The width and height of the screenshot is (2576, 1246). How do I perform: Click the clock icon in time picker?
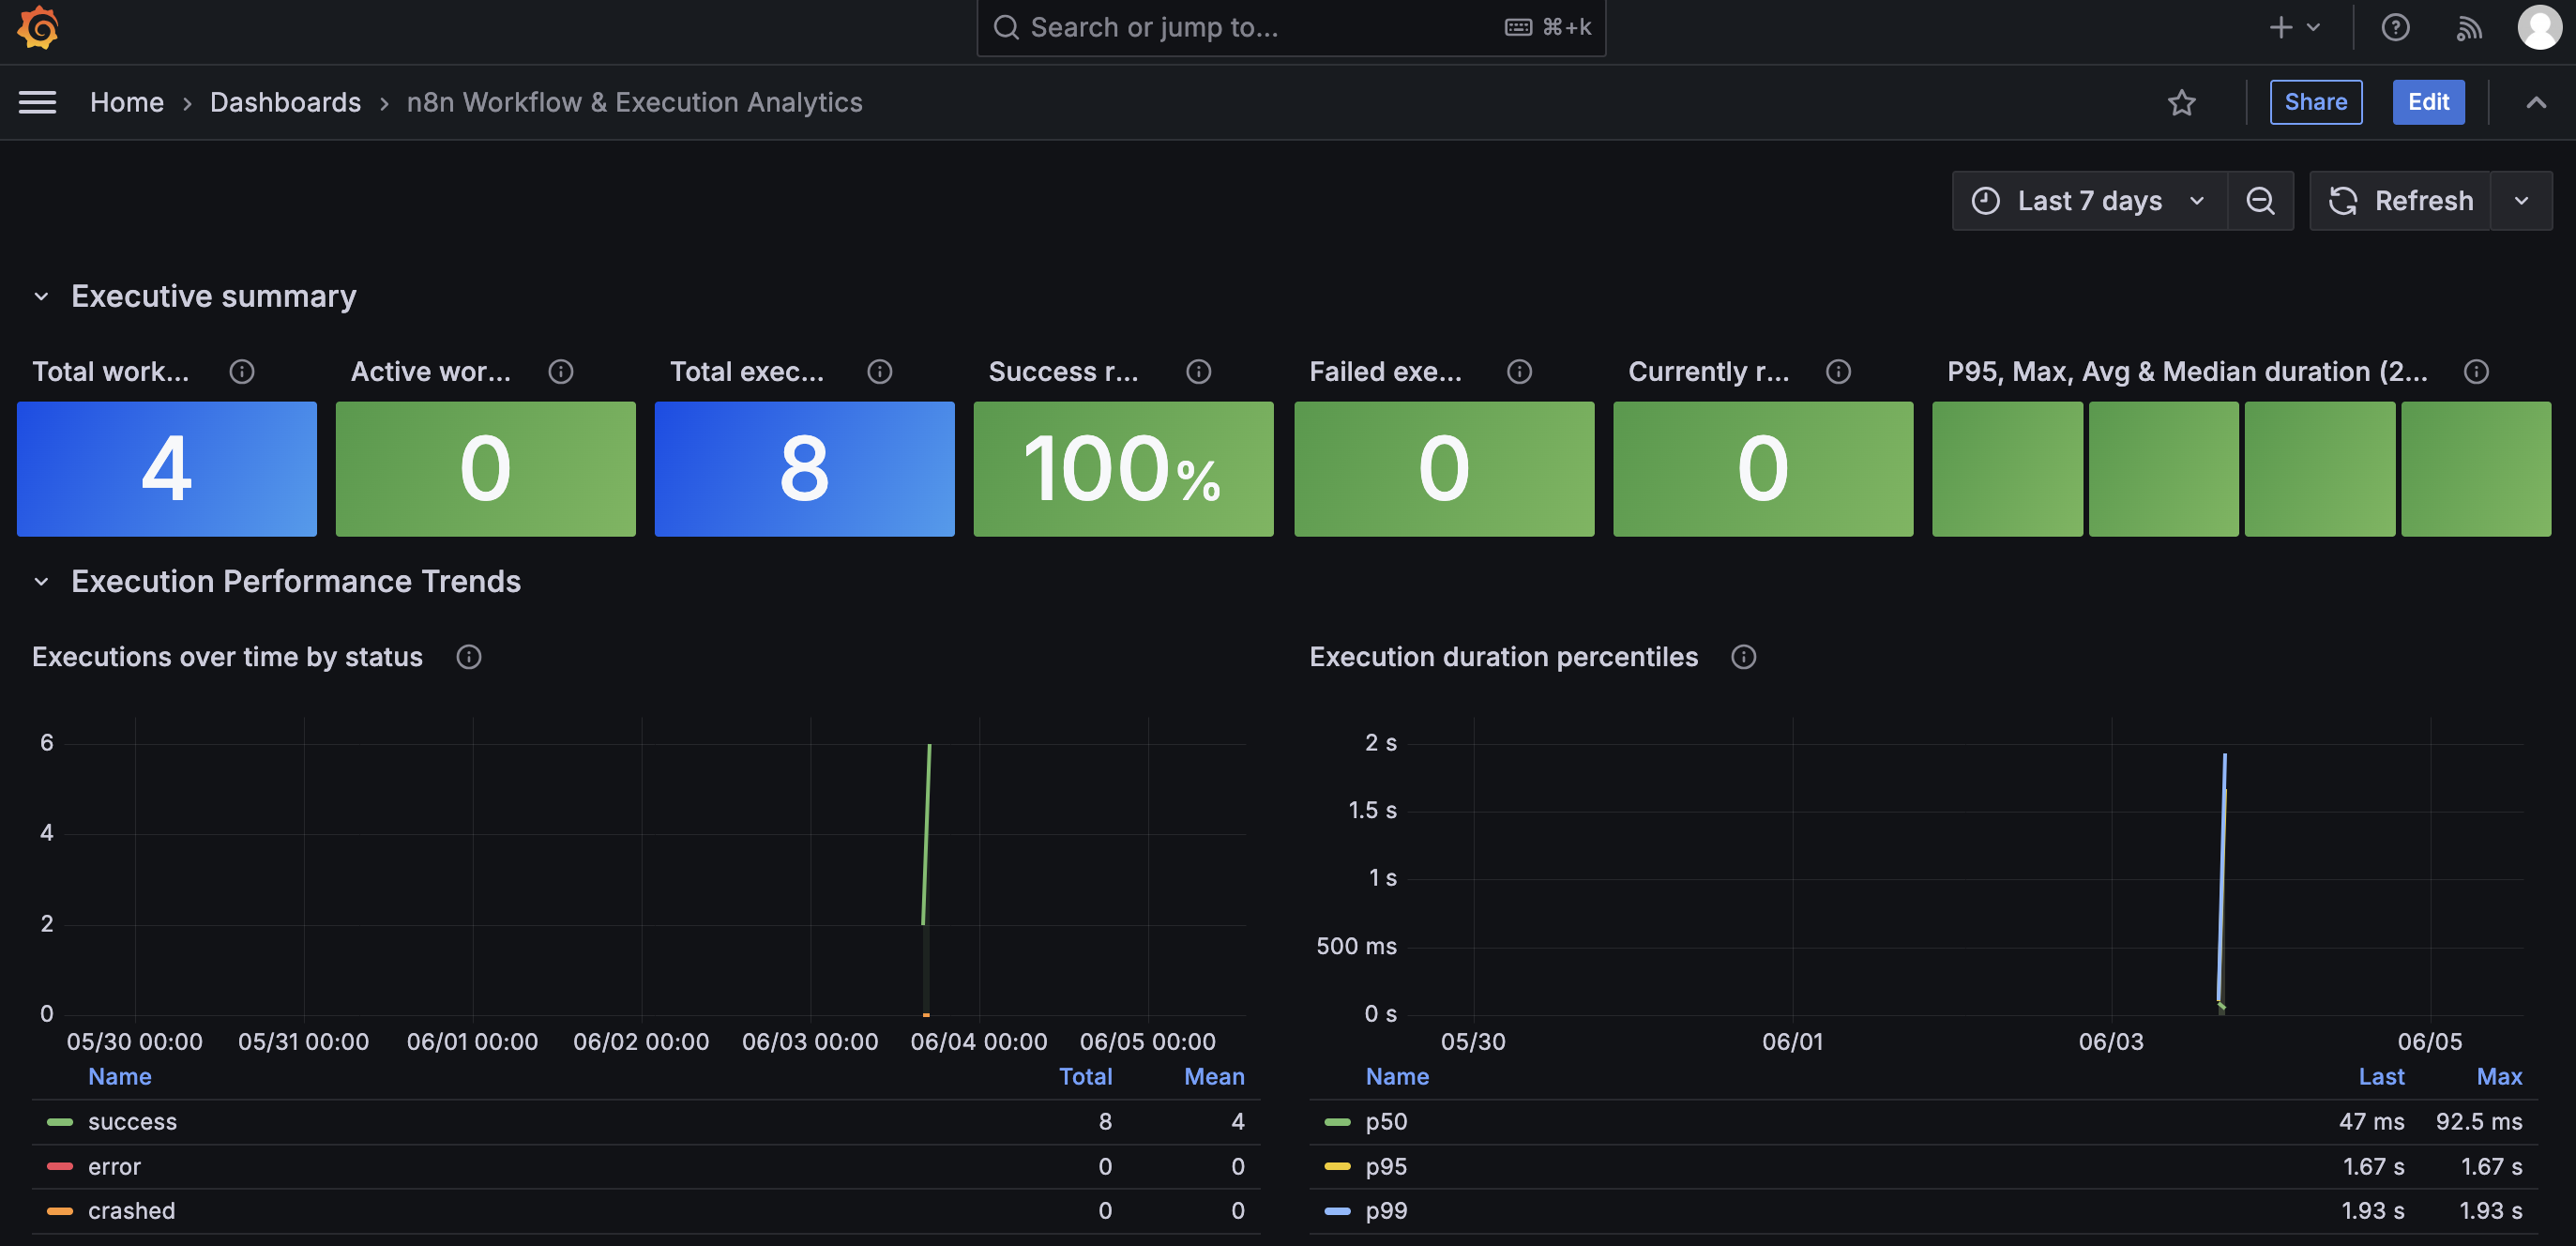point(1986,201)
